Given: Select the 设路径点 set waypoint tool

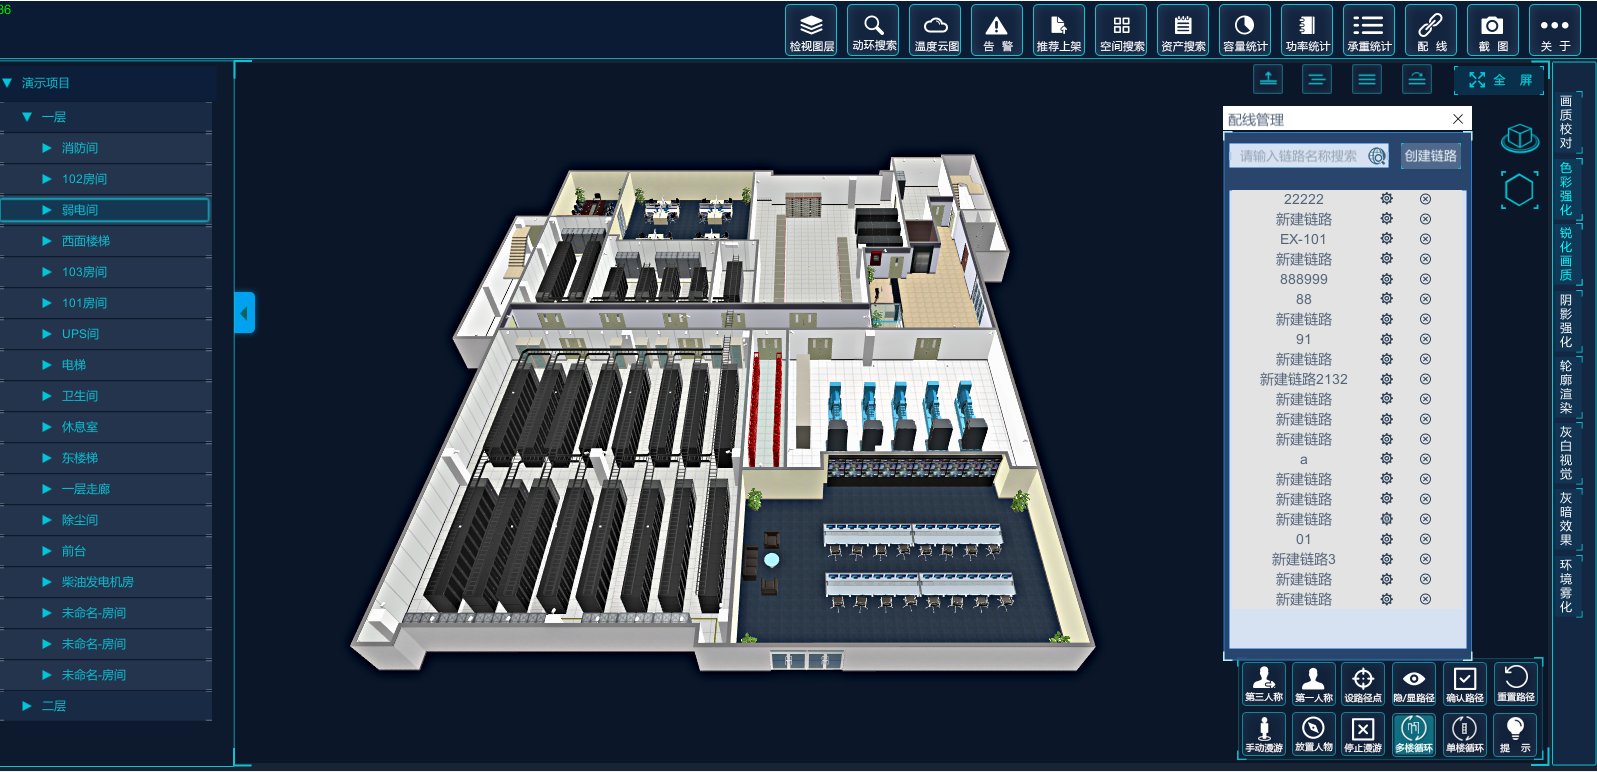Looking at the screenshot, I should point(1363,684).
